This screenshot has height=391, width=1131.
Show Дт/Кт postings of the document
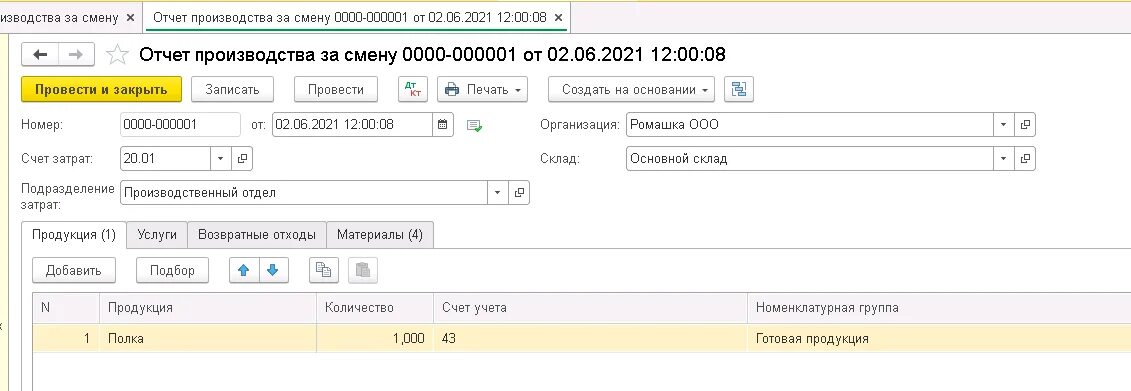click(413, 89)
